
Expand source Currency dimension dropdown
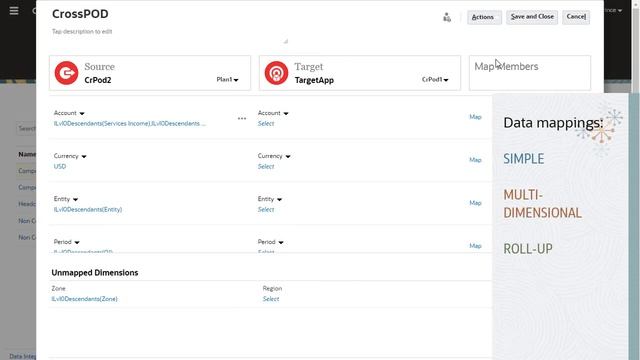coord(84,156)
